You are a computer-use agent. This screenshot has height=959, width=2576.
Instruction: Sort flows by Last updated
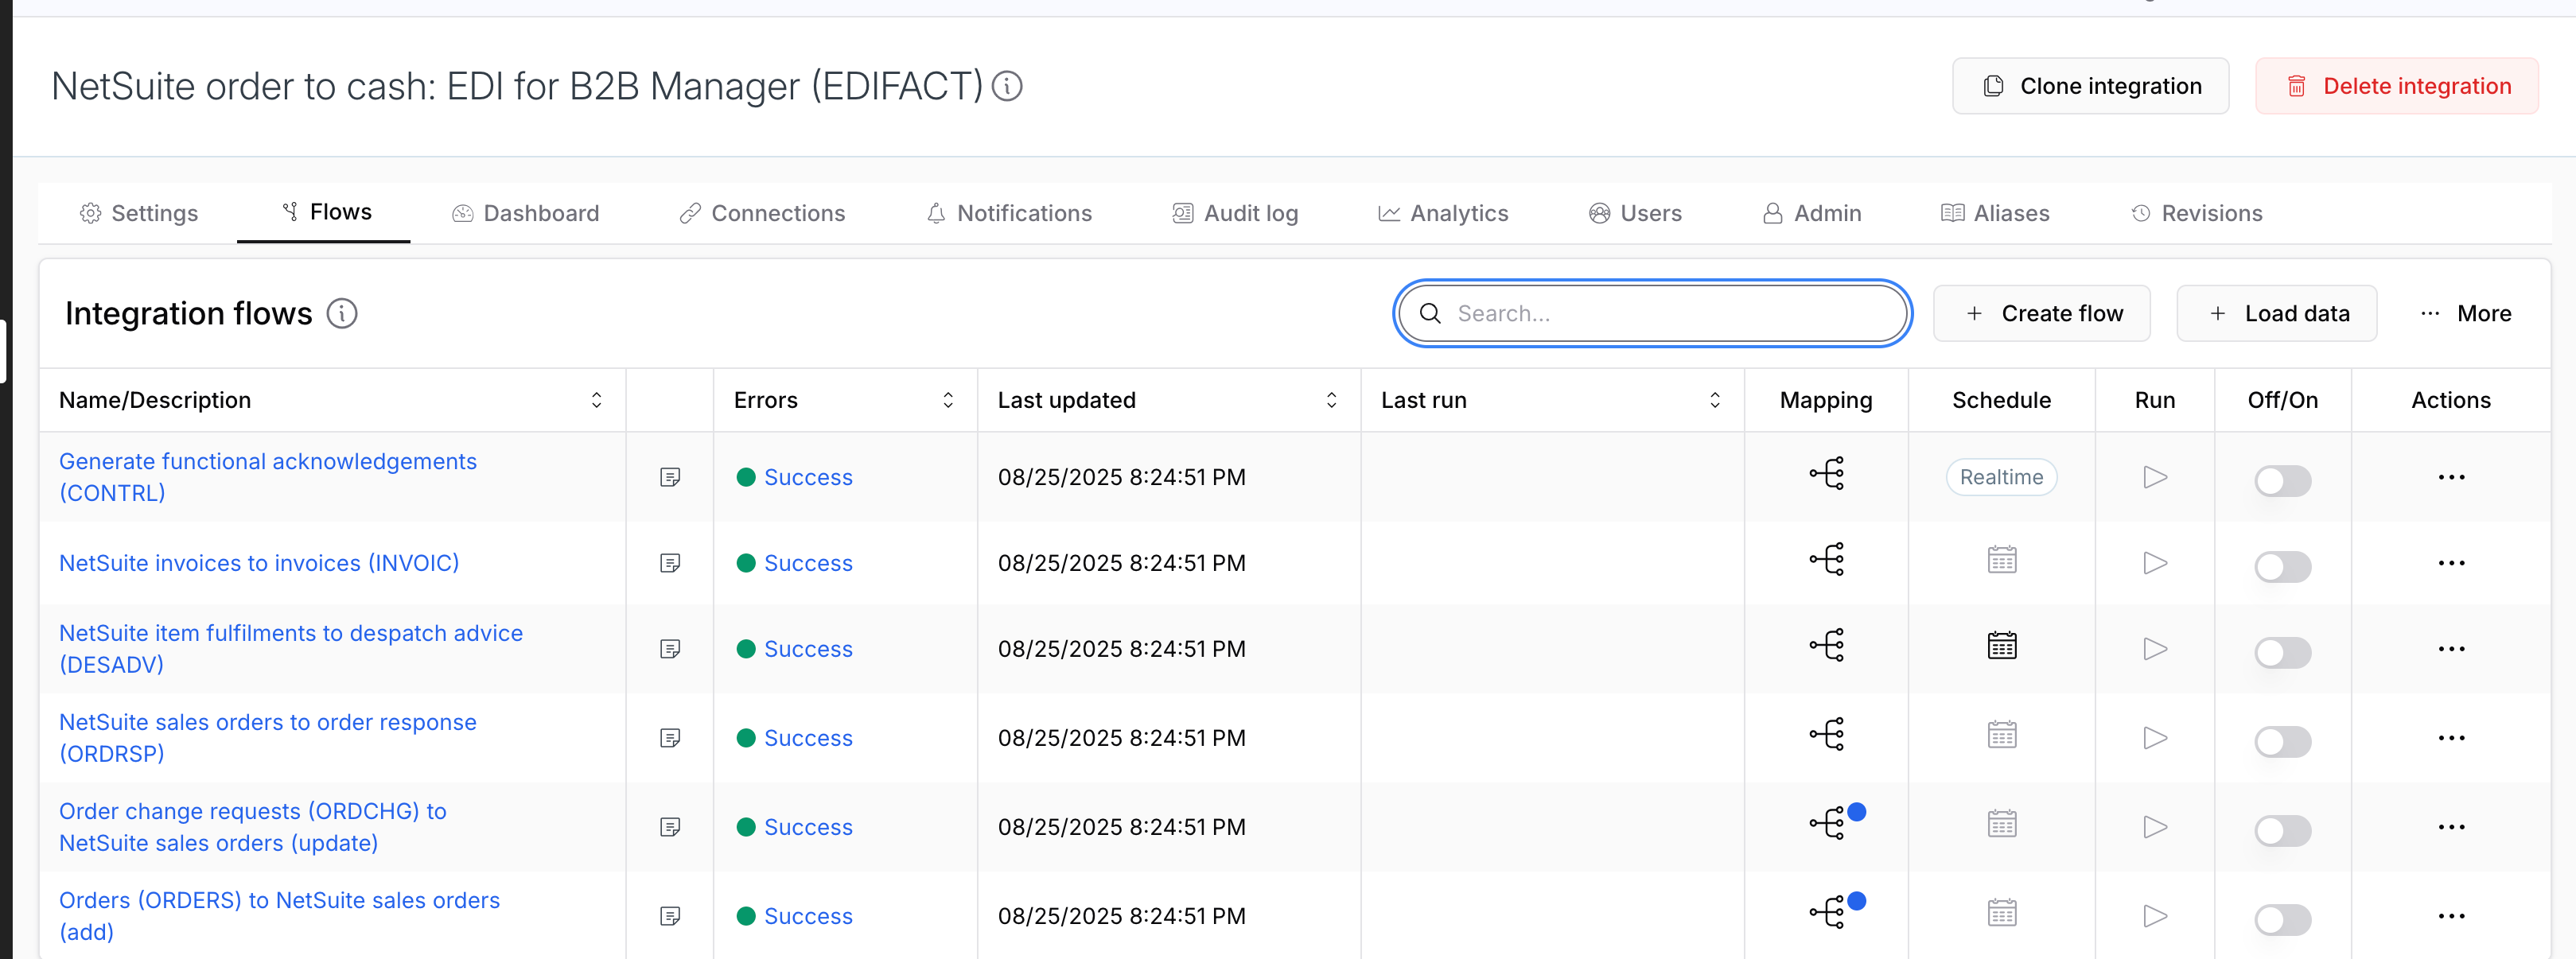tap(1331, 400)
